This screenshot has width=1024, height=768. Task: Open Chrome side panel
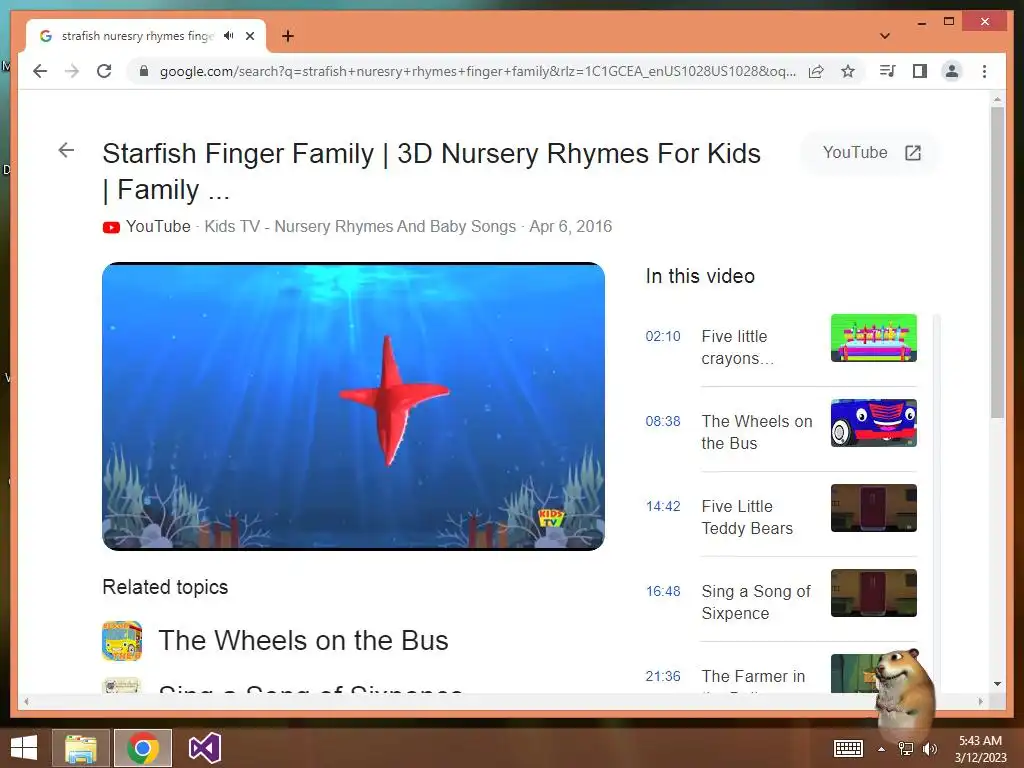click(x=920, y=71)
